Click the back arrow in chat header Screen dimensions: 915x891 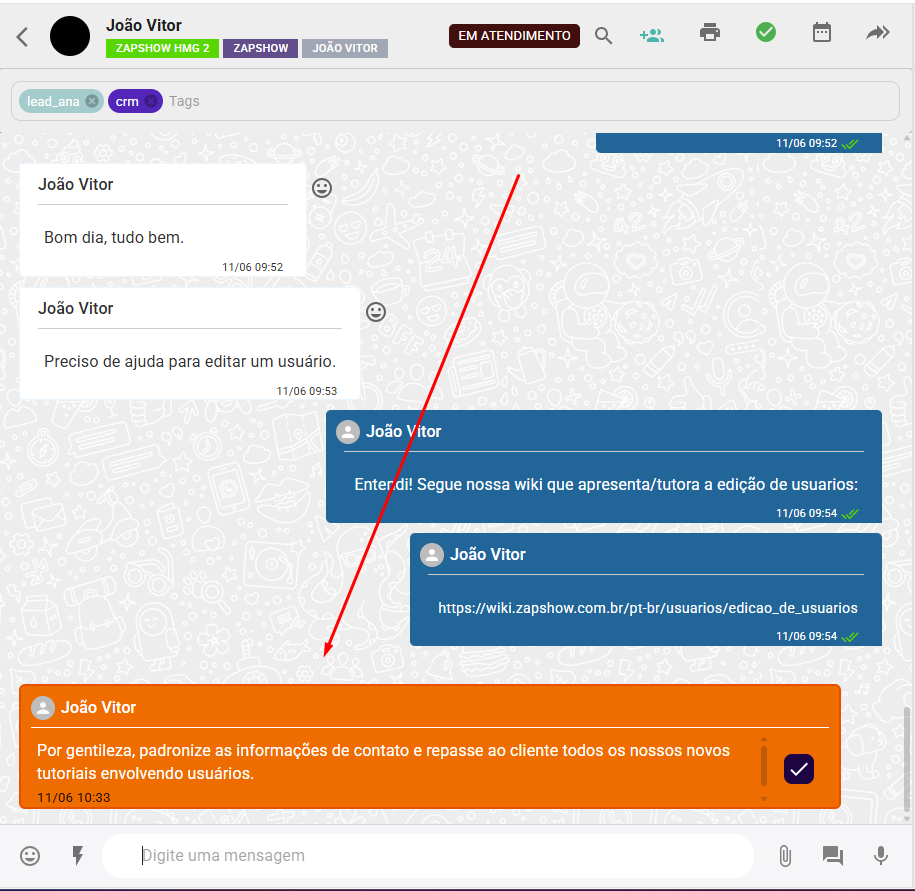pos(22,37)
